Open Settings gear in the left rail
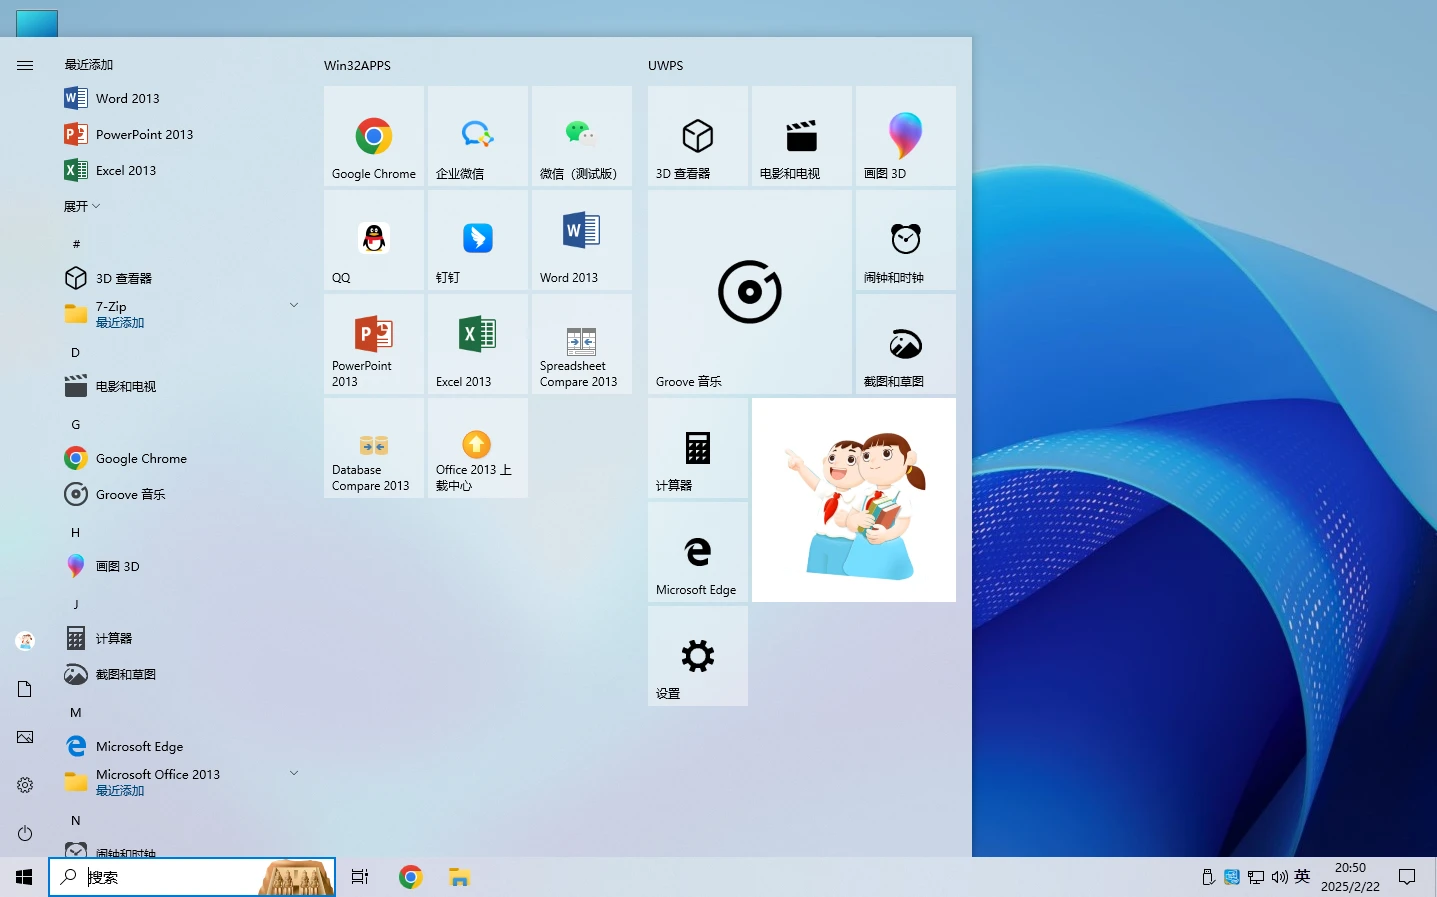Viewport: 1437px width, 897px height. click(25, 785)
